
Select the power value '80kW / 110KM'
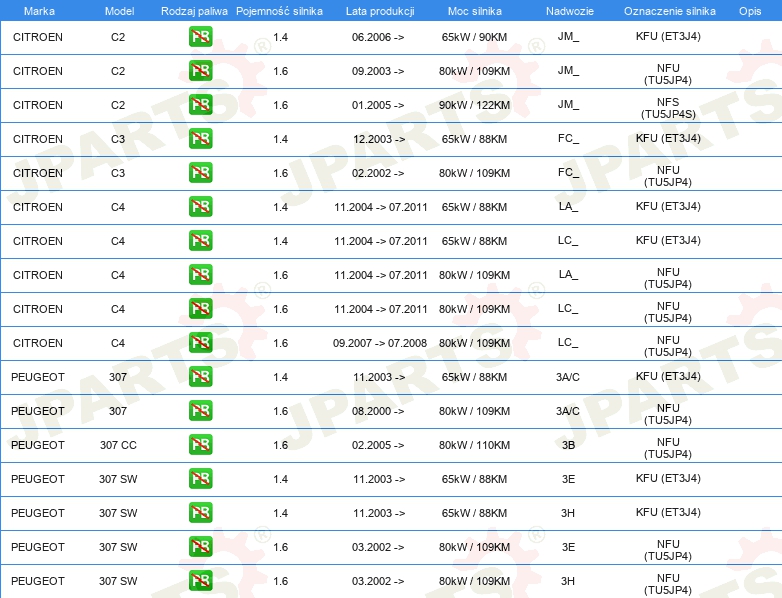[474, 445]
